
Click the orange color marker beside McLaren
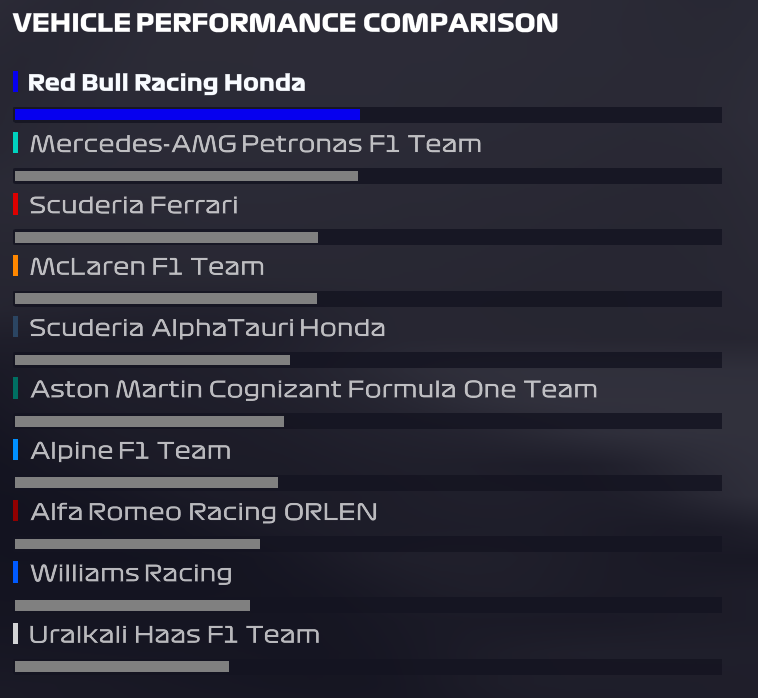(x=16, y=266)
